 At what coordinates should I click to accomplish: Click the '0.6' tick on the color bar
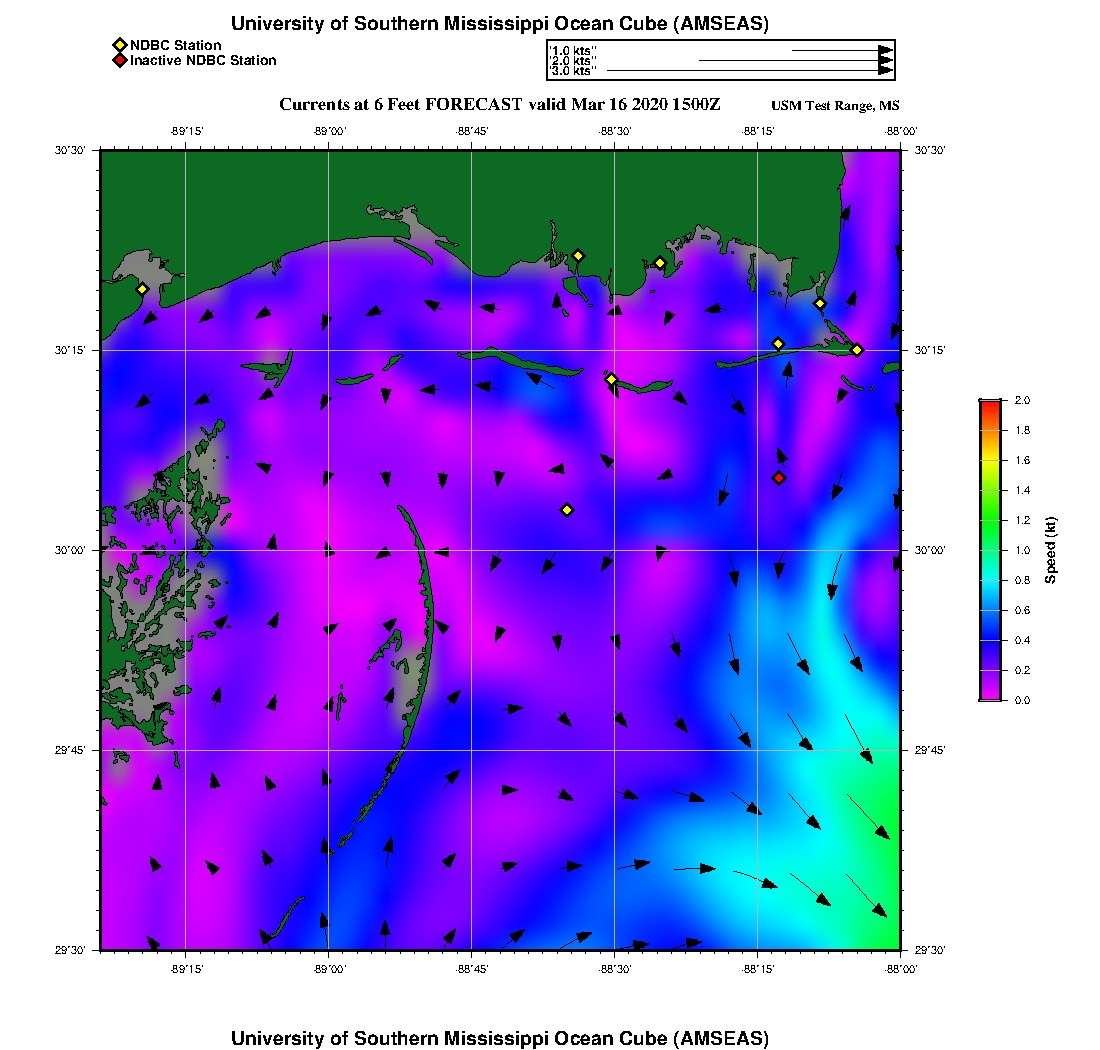tap(1022, 610)
